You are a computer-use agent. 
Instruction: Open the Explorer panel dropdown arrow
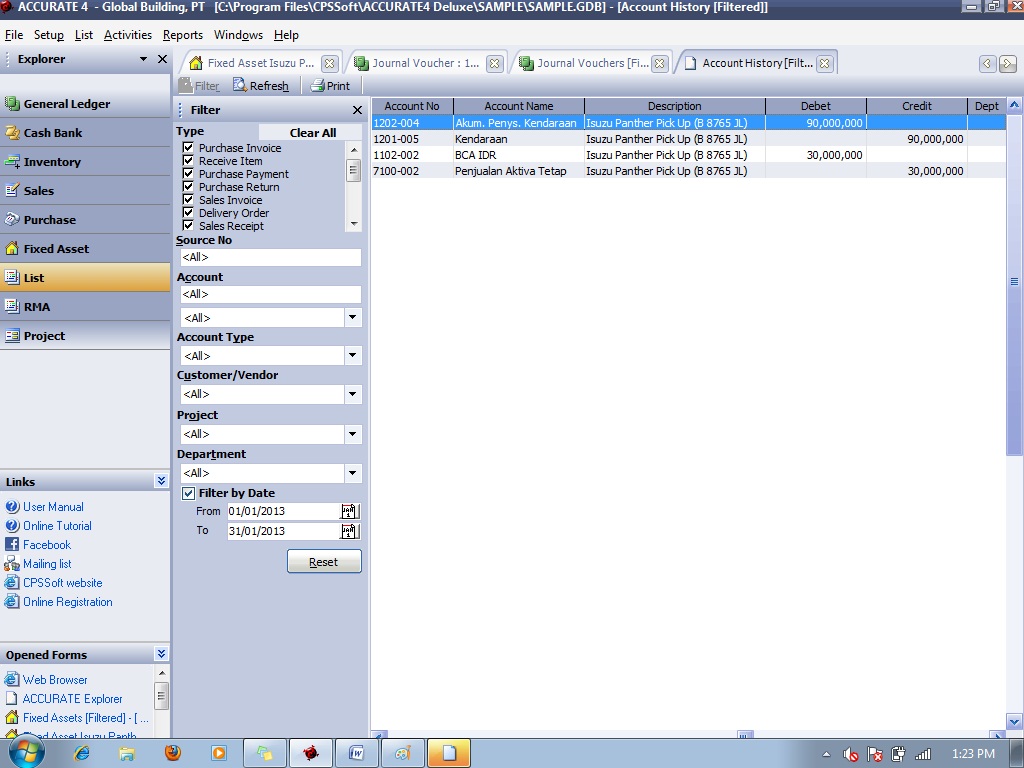pyautogui.click(x=143, y=59)
